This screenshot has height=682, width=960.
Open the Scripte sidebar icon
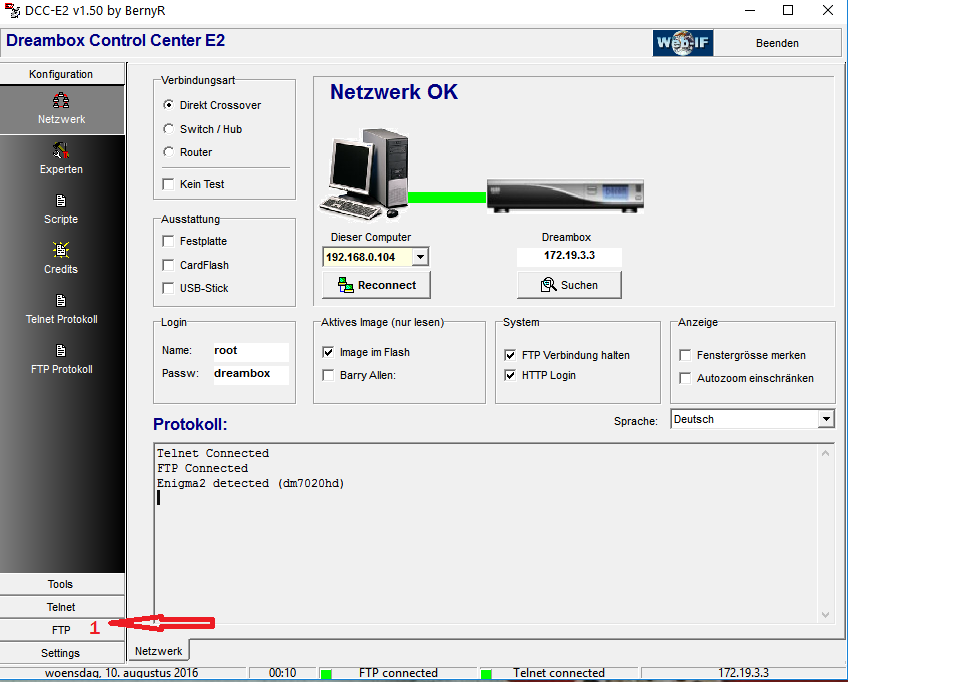point(61,201)
